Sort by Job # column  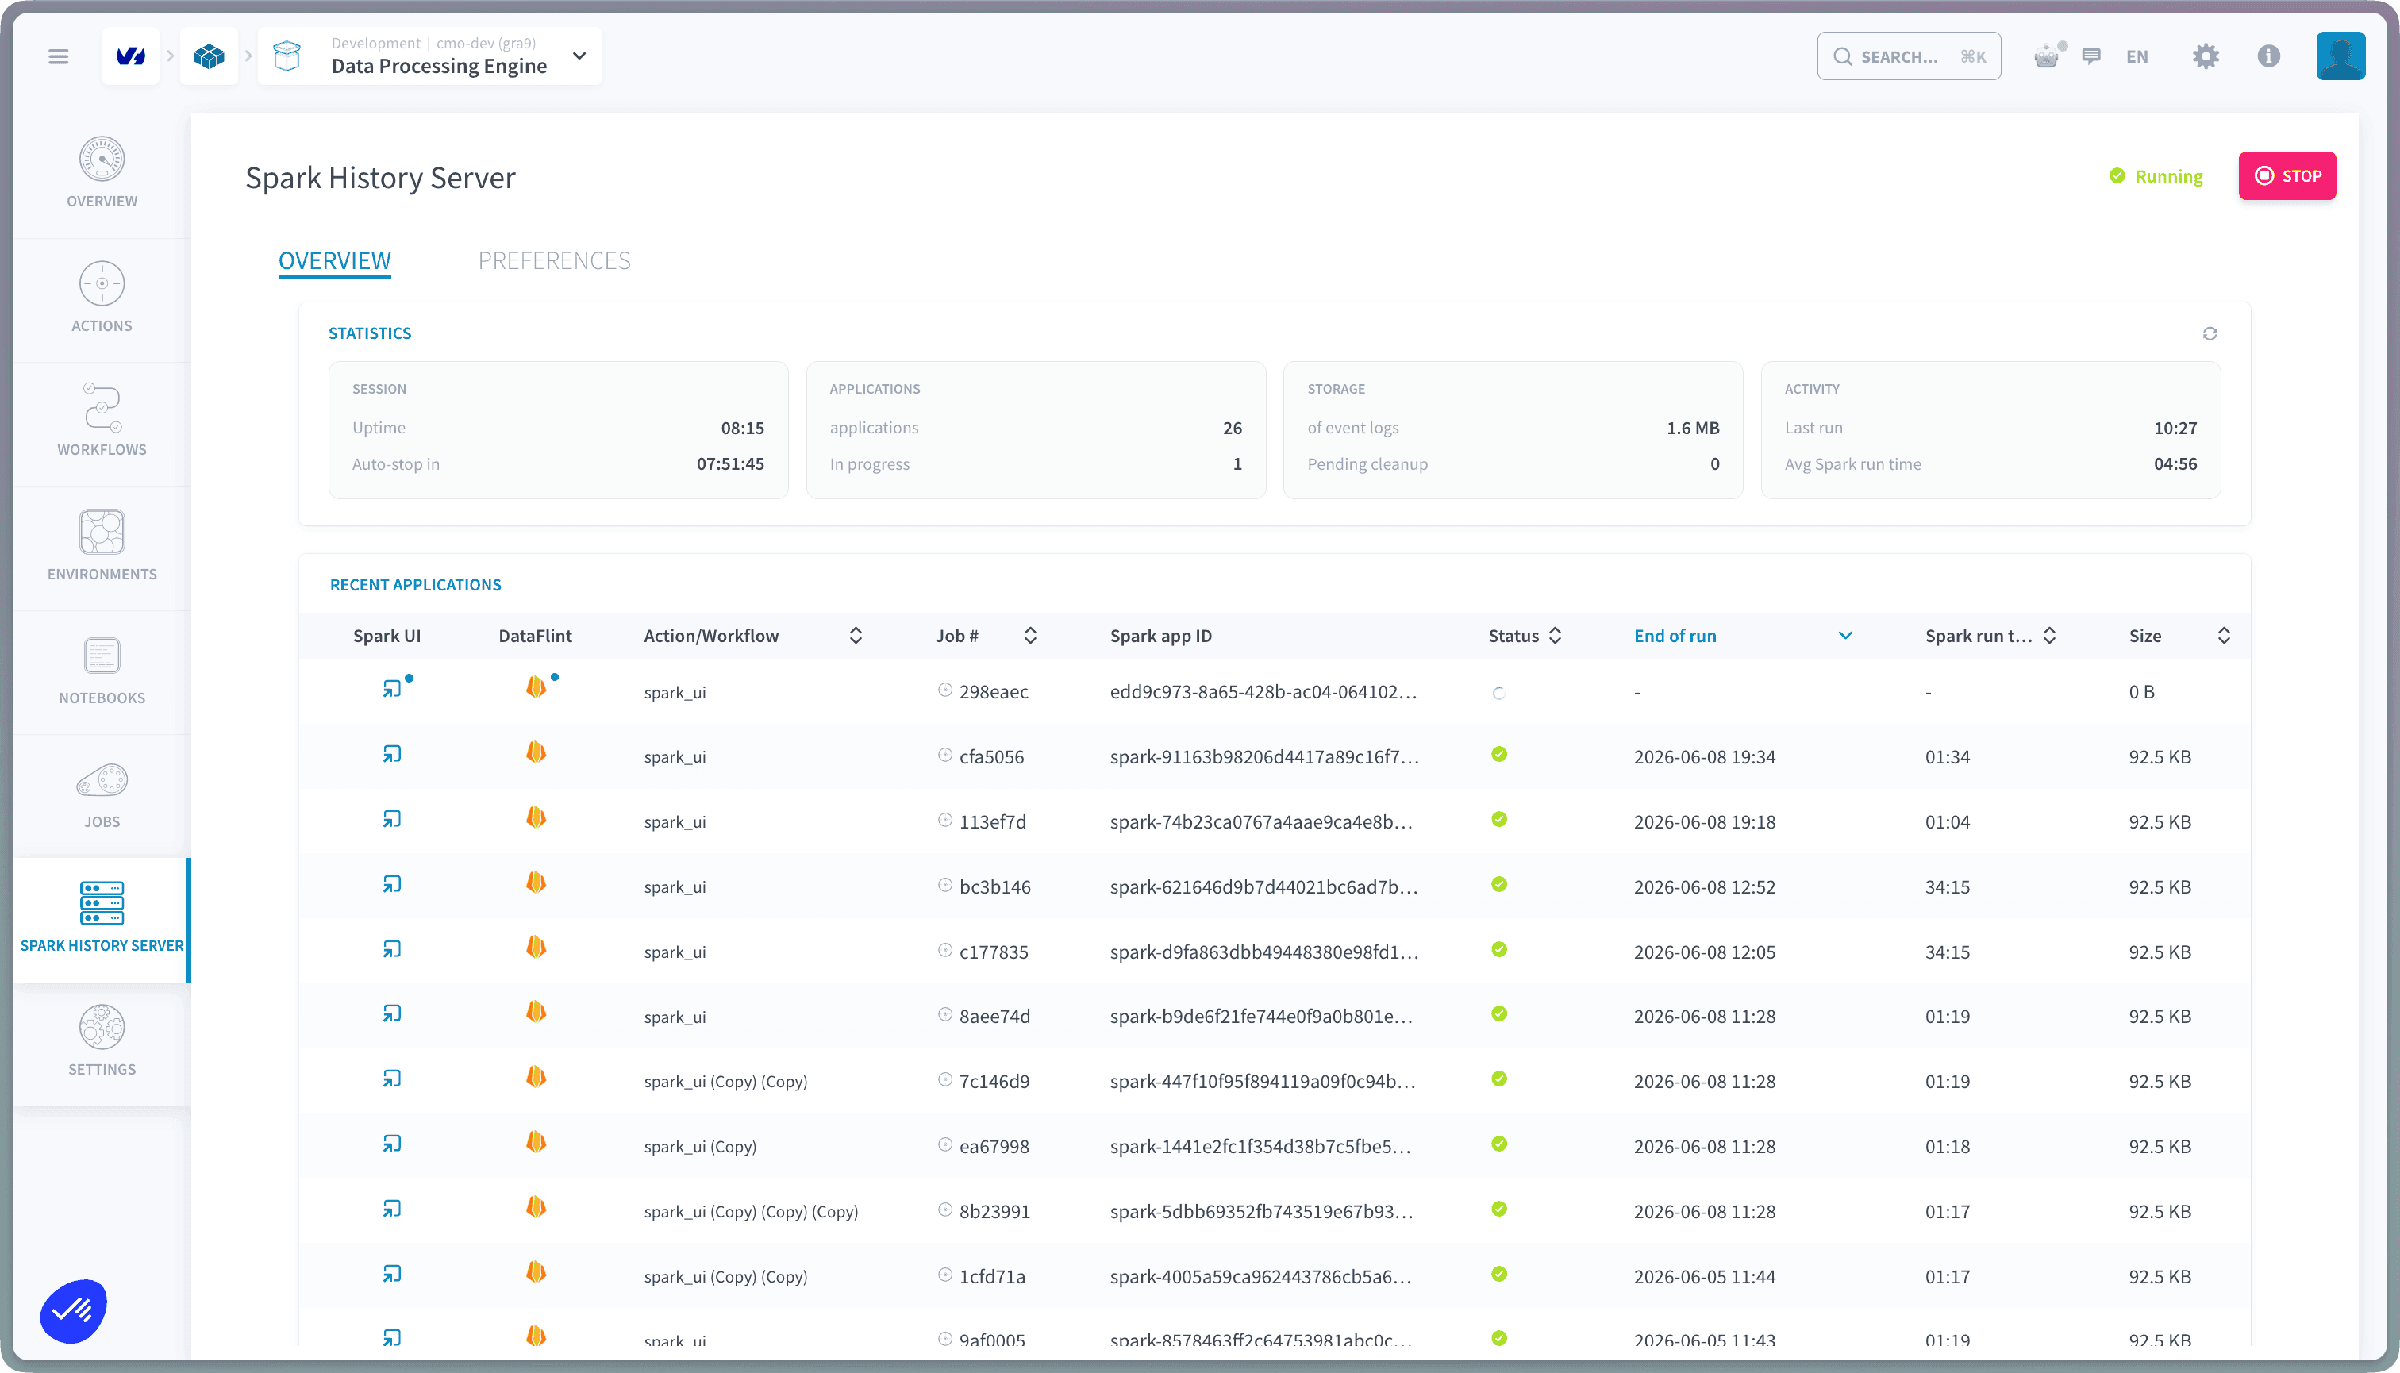pos(1030,636)
